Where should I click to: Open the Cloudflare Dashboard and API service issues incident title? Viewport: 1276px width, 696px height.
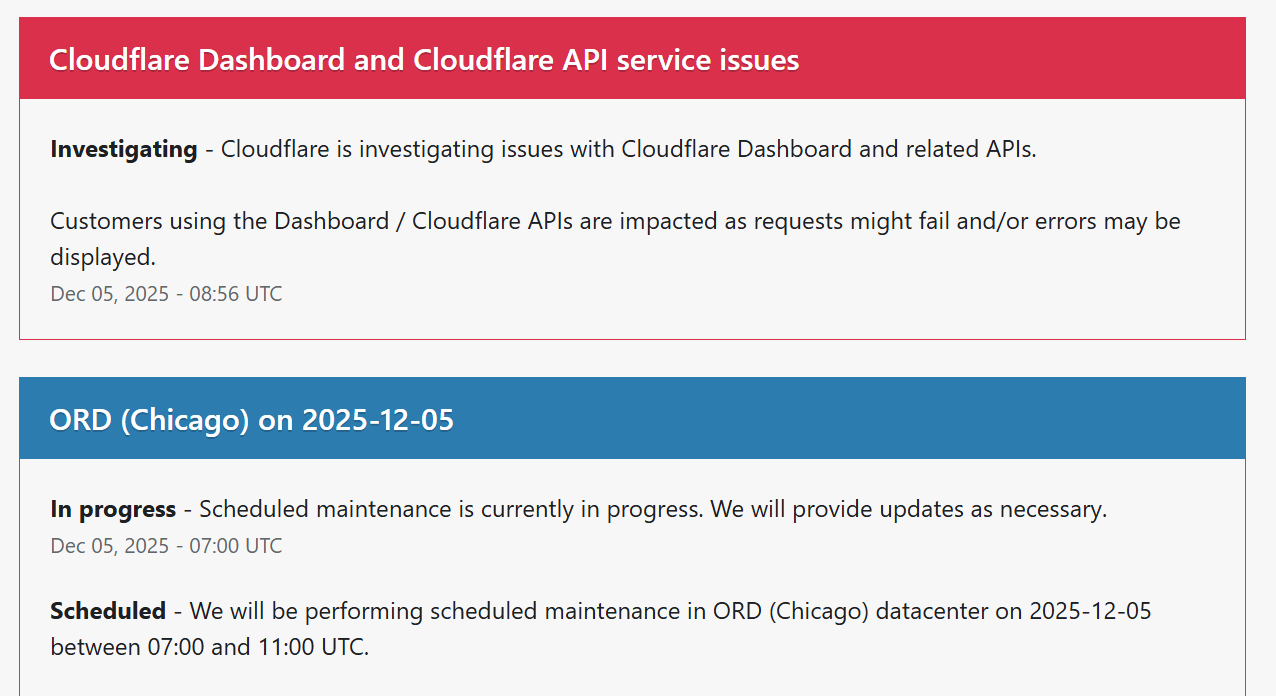[424, 60]
